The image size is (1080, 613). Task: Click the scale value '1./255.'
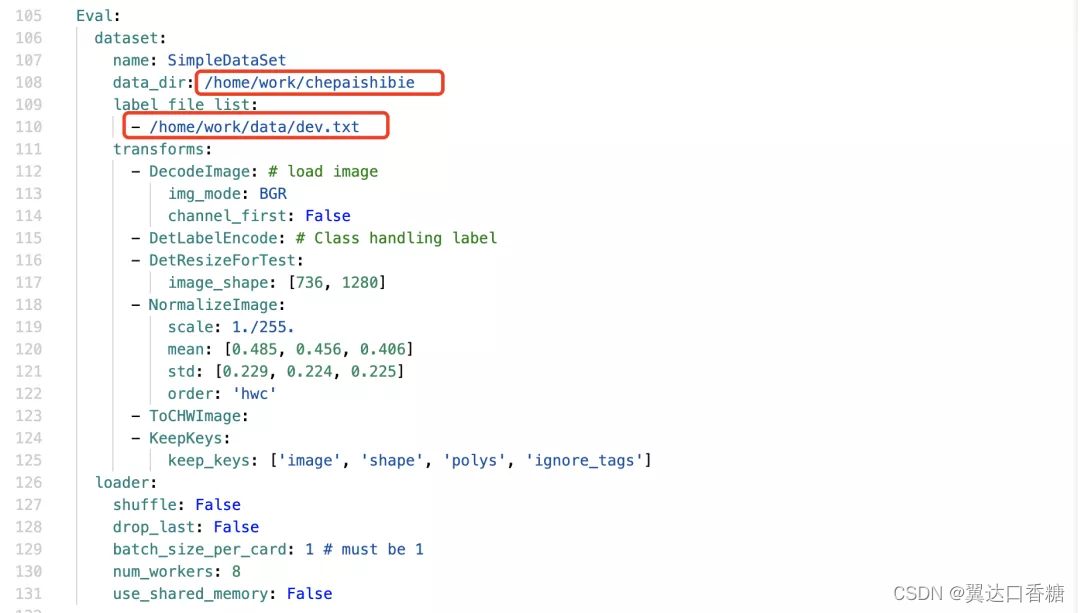[x=263, y=327]
